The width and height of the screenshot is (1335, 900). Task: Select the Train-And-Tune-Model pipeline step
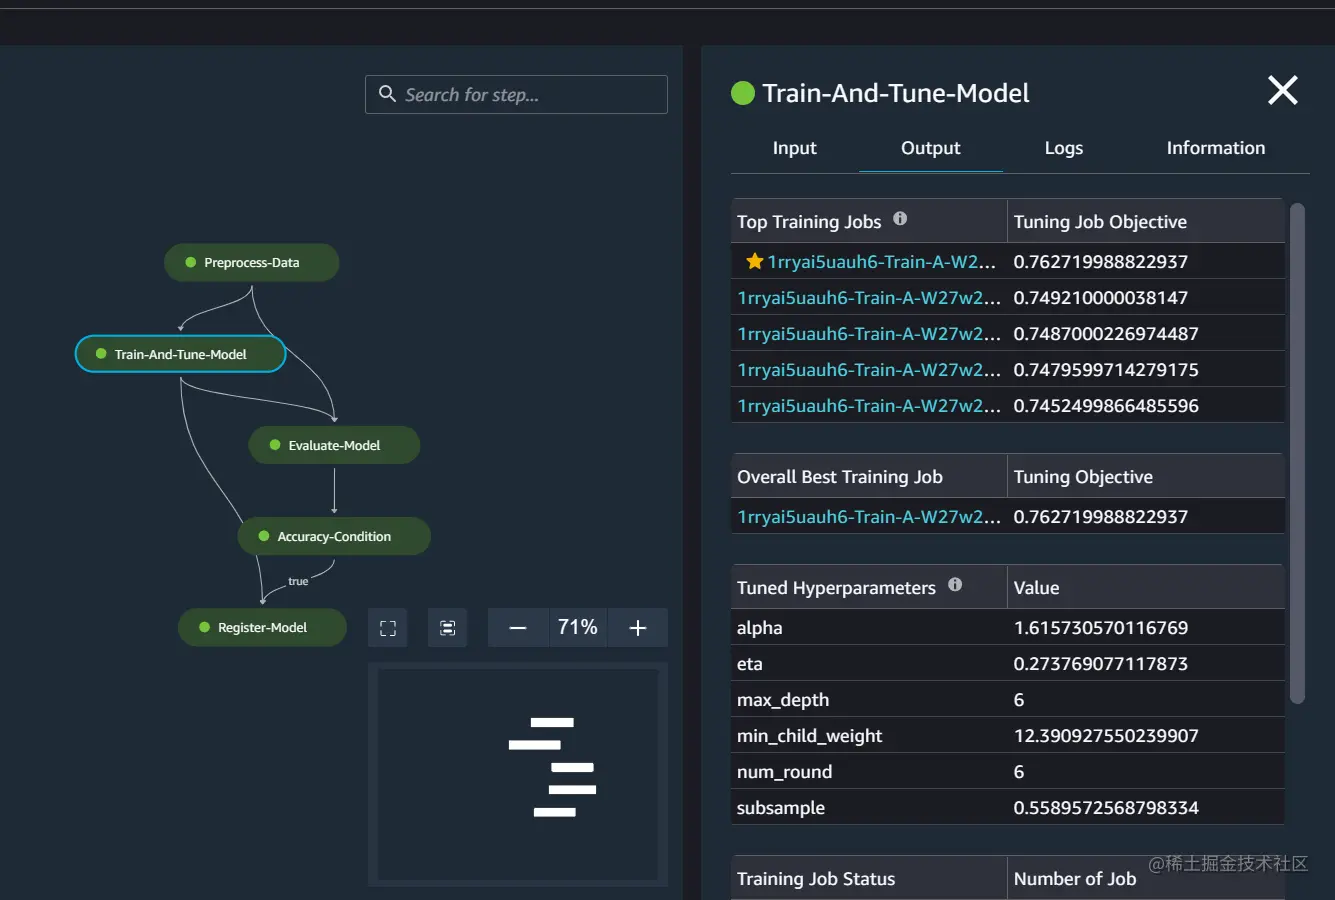coord(181,354)
